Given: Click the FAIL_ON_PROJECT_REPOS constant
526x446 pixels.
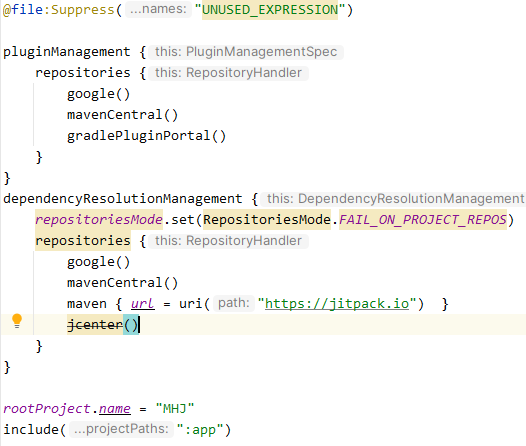Looking at the screenshot, I should coord(423,220).
